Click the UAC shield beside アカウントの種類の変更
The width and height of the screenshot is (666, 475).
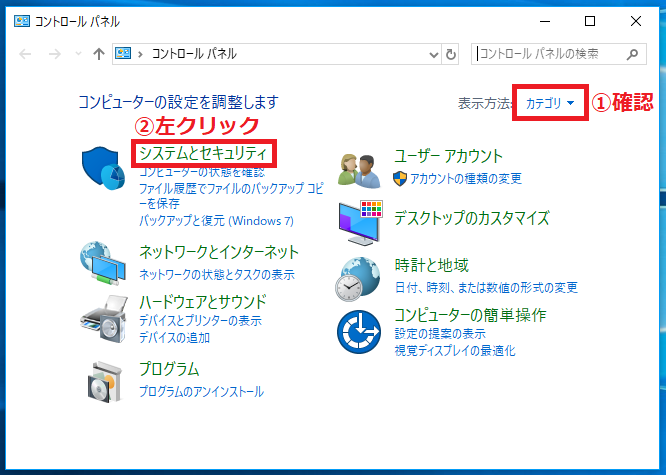(x=400, y=179)
